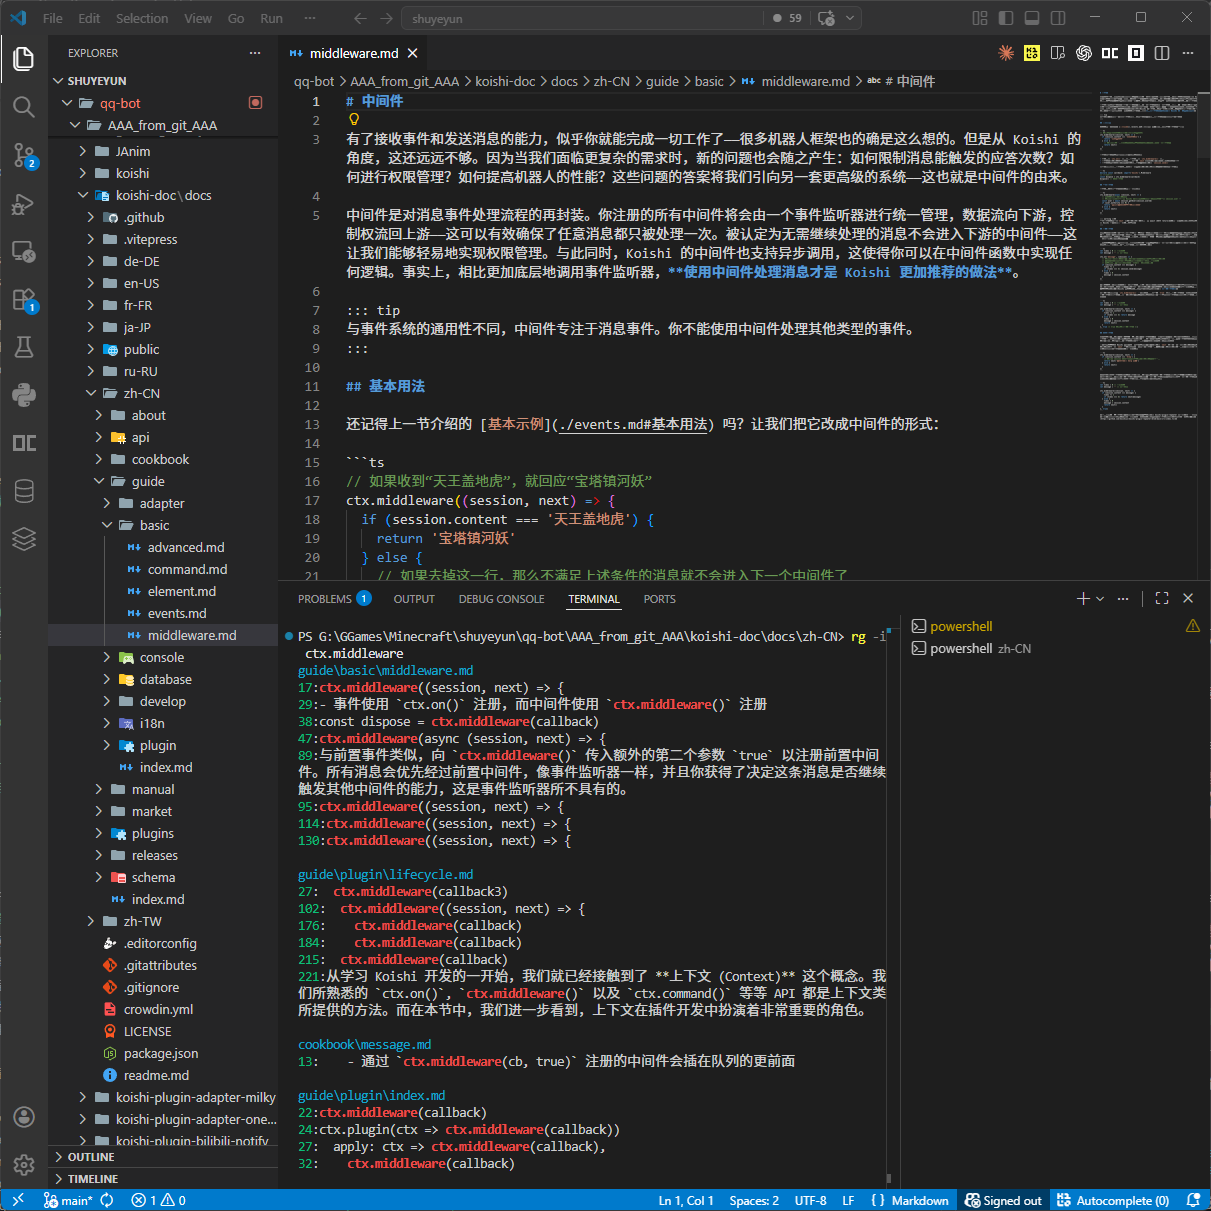Launch the Claude orange starburst icon
Image resolution: width=1211 pixels, height=1211 pixels.
(1006, 53)
